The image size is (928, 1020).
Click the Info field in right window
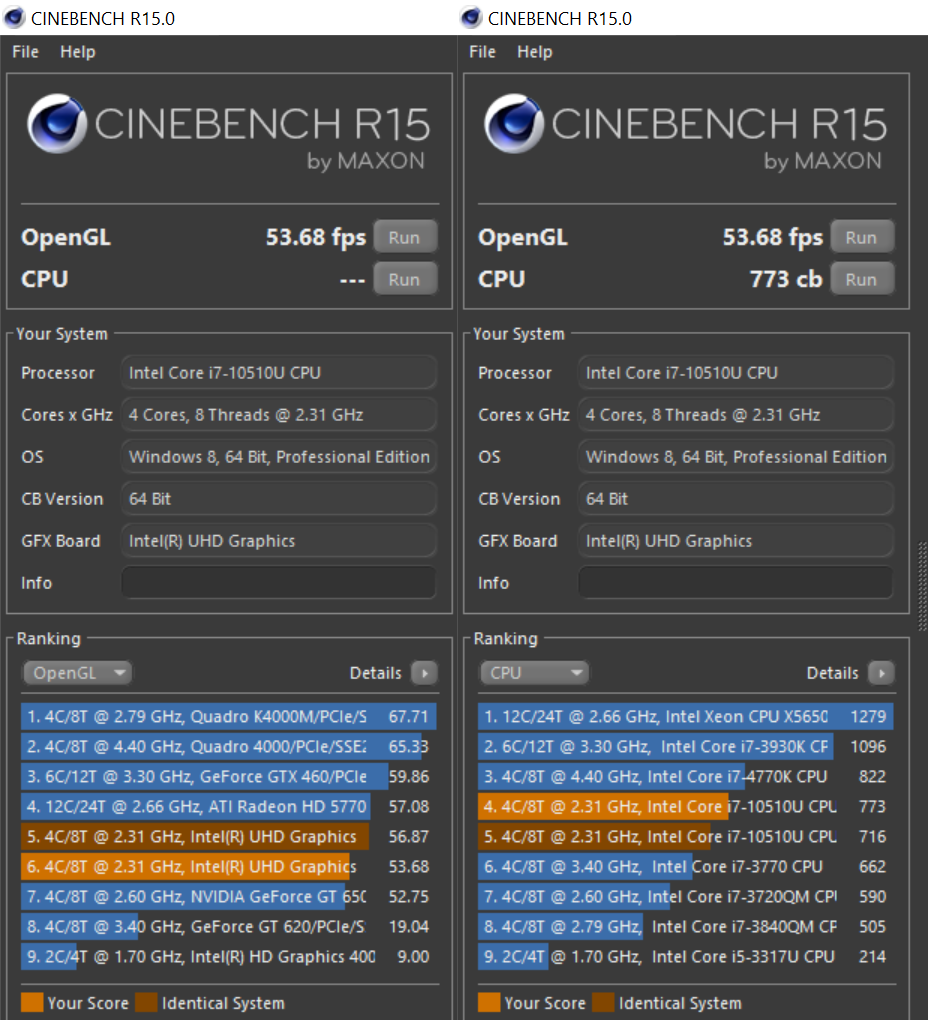(x=736, y=582)
